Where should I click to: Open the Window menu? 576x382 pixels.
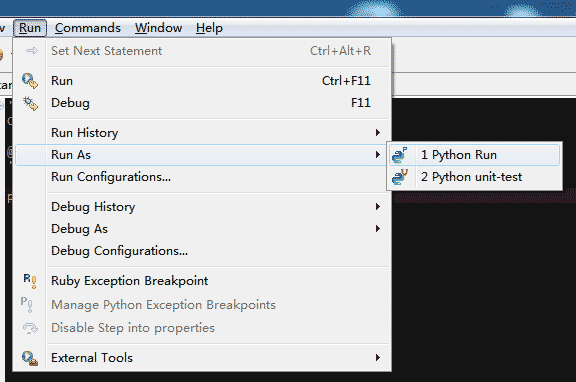pos(158,28)
